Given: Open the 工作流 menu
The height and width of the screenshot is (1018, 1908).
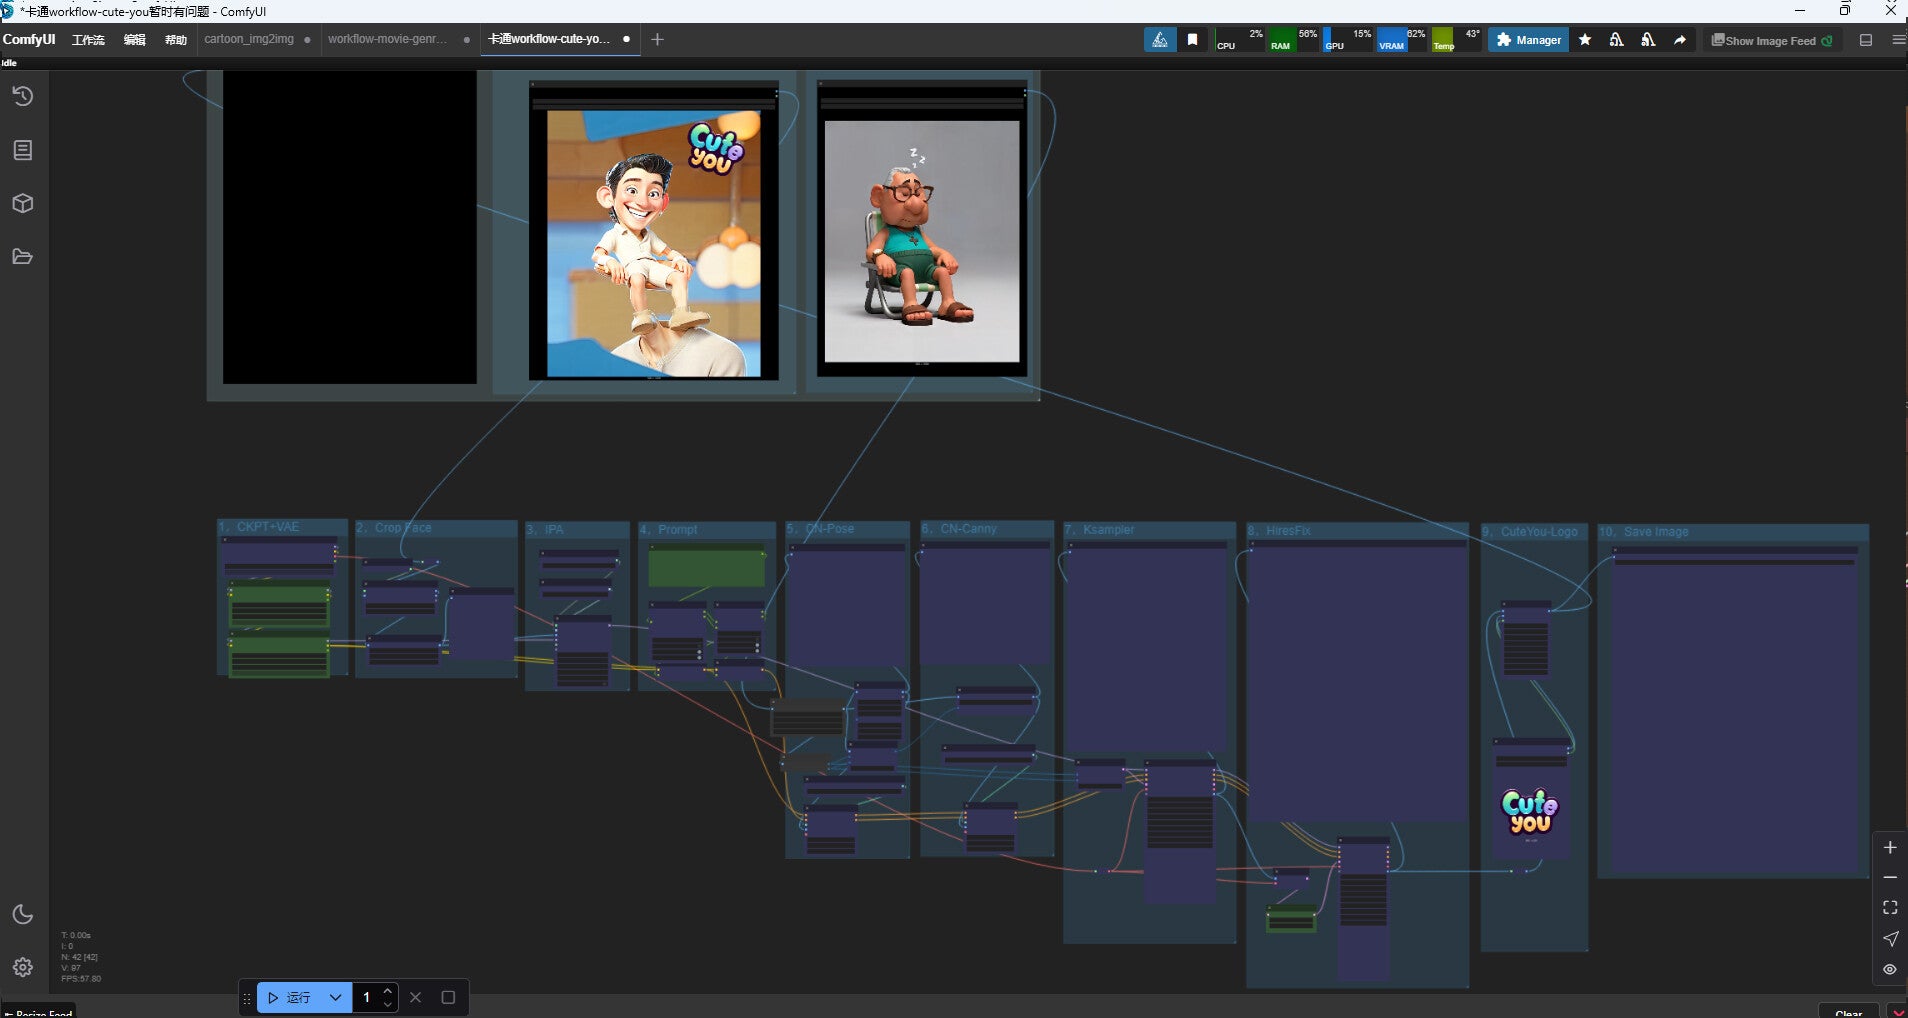Looking at the screenshot, I should (x=88, y=40).
